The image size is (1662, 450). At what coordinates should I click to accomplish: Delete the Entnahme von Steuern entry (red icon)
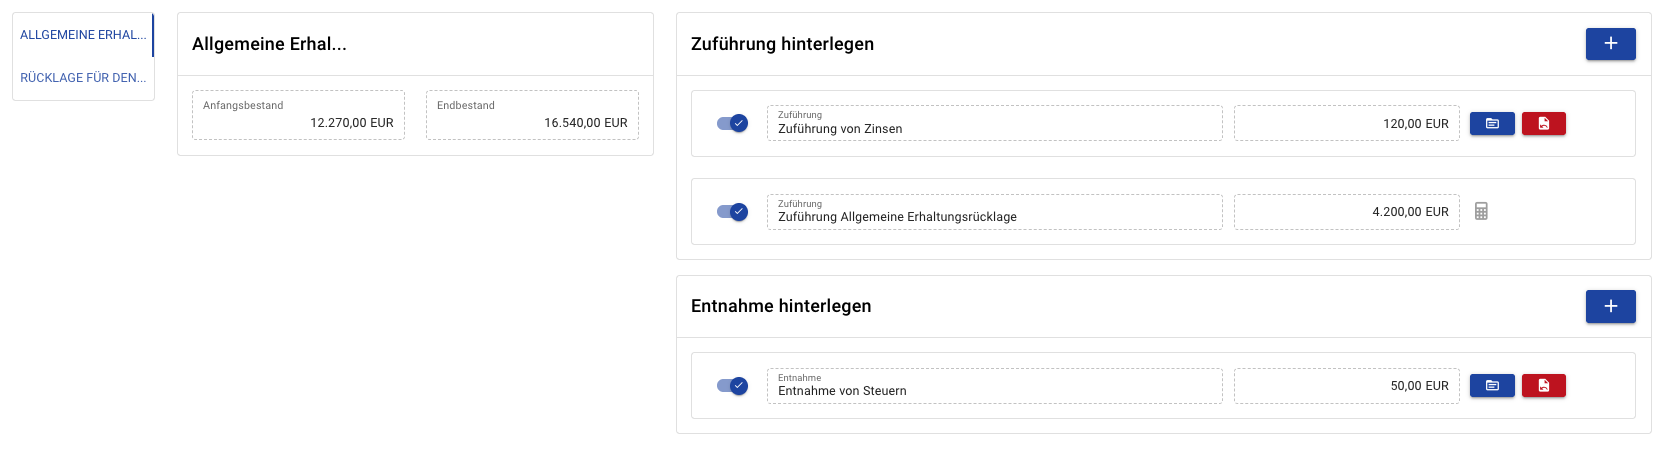(x=1543, y=386)
